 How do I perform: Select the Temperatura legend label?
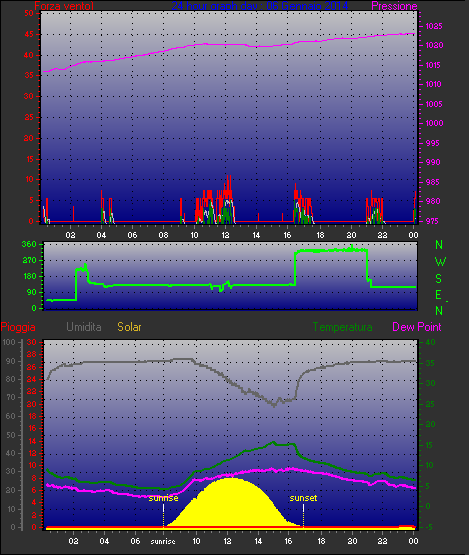pos(342,327)
